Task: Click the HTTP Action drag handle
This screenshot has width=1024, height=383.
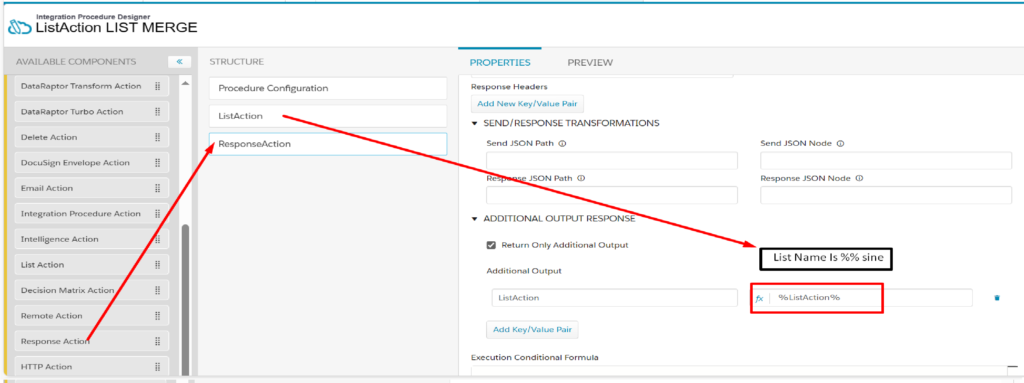Action: click(157, 367)
